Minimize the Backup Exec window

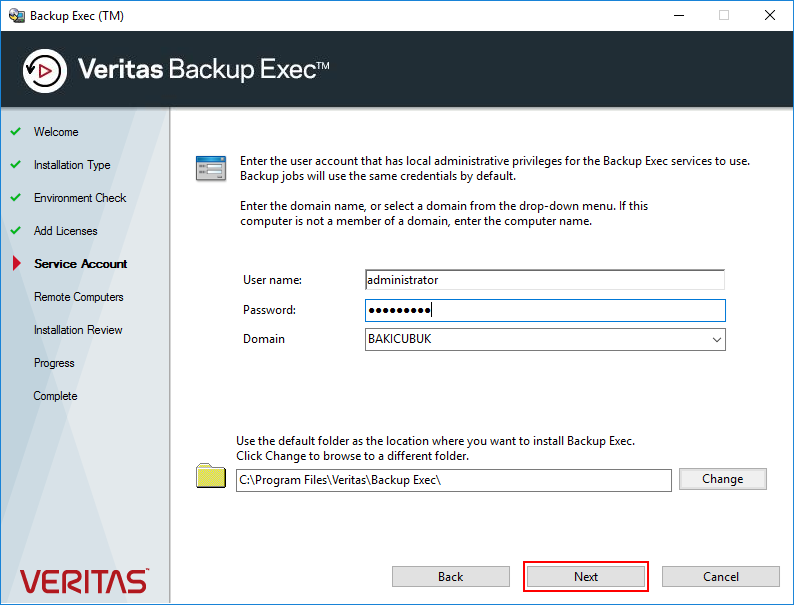(x=679, y=15)
